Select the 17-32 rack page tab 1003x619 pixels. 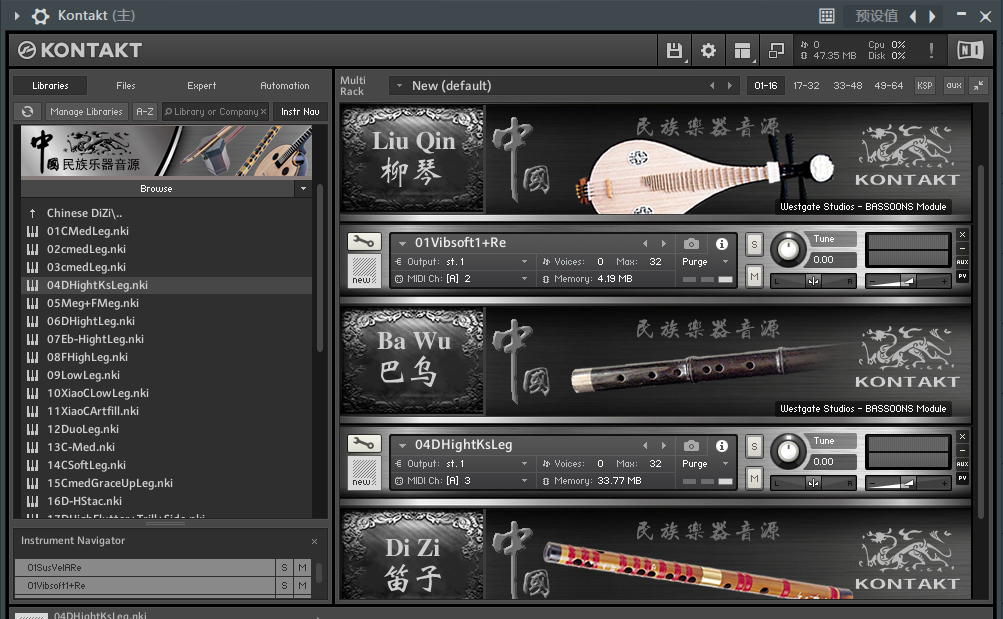click(x=806, y=86)
